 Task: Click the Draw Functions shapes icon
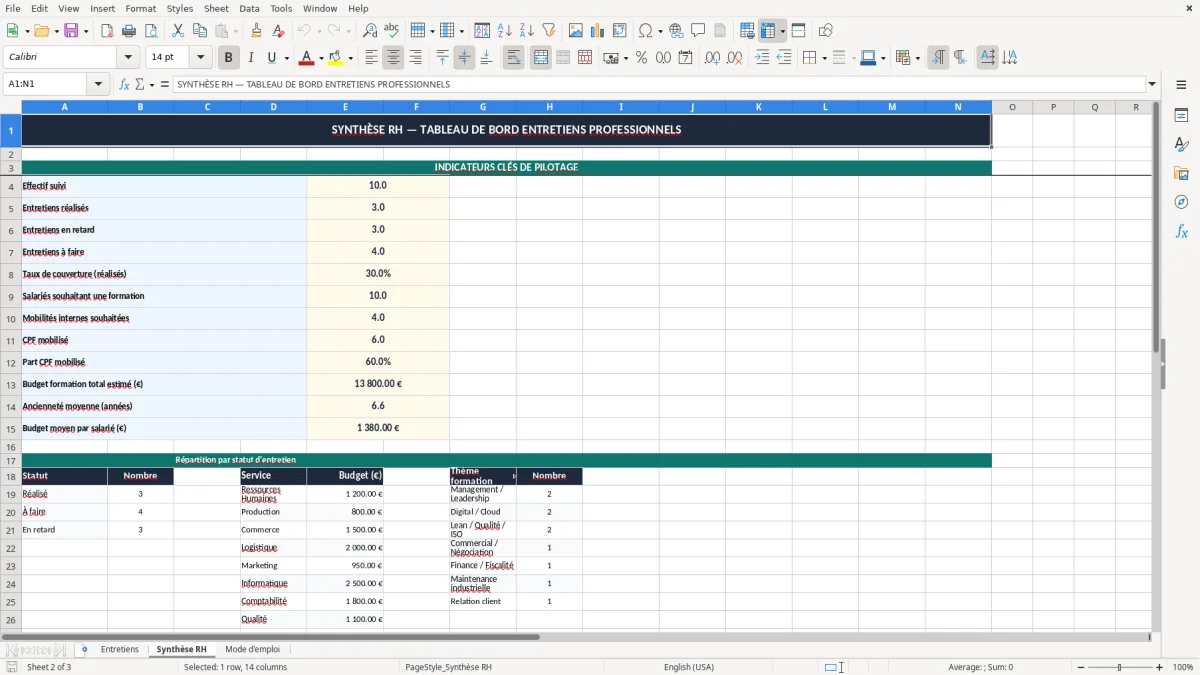tap(826, 31)
